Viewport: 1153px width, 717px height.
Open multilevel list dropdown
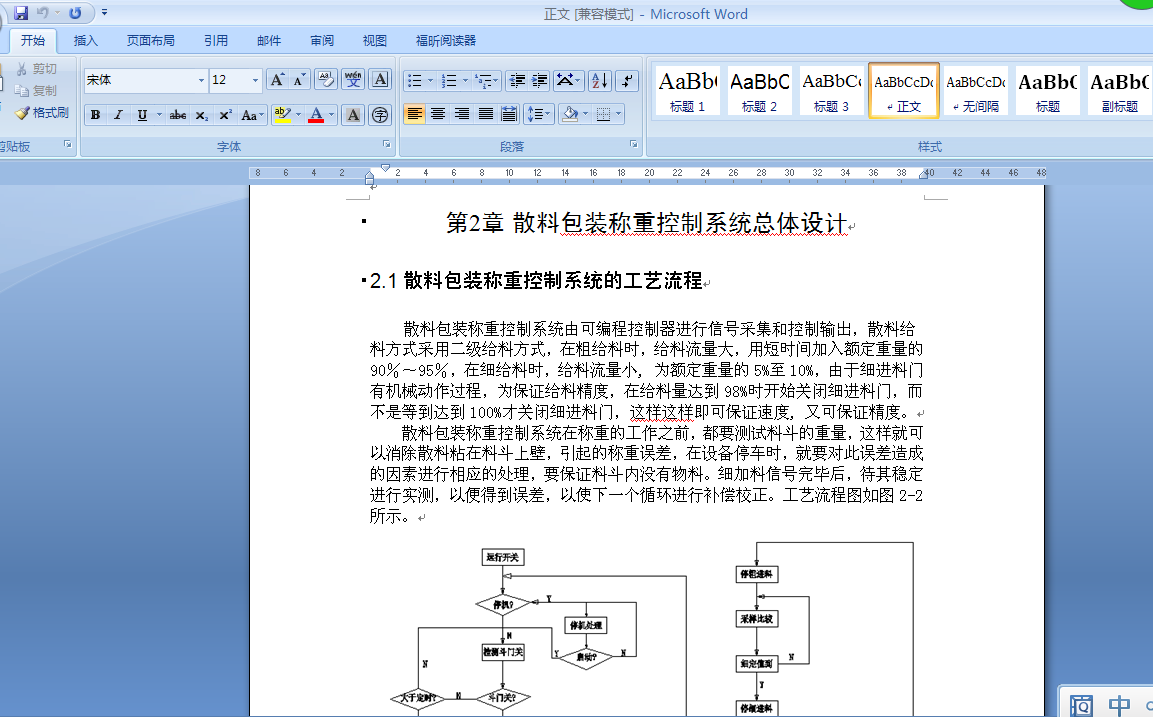coord(496,80)
